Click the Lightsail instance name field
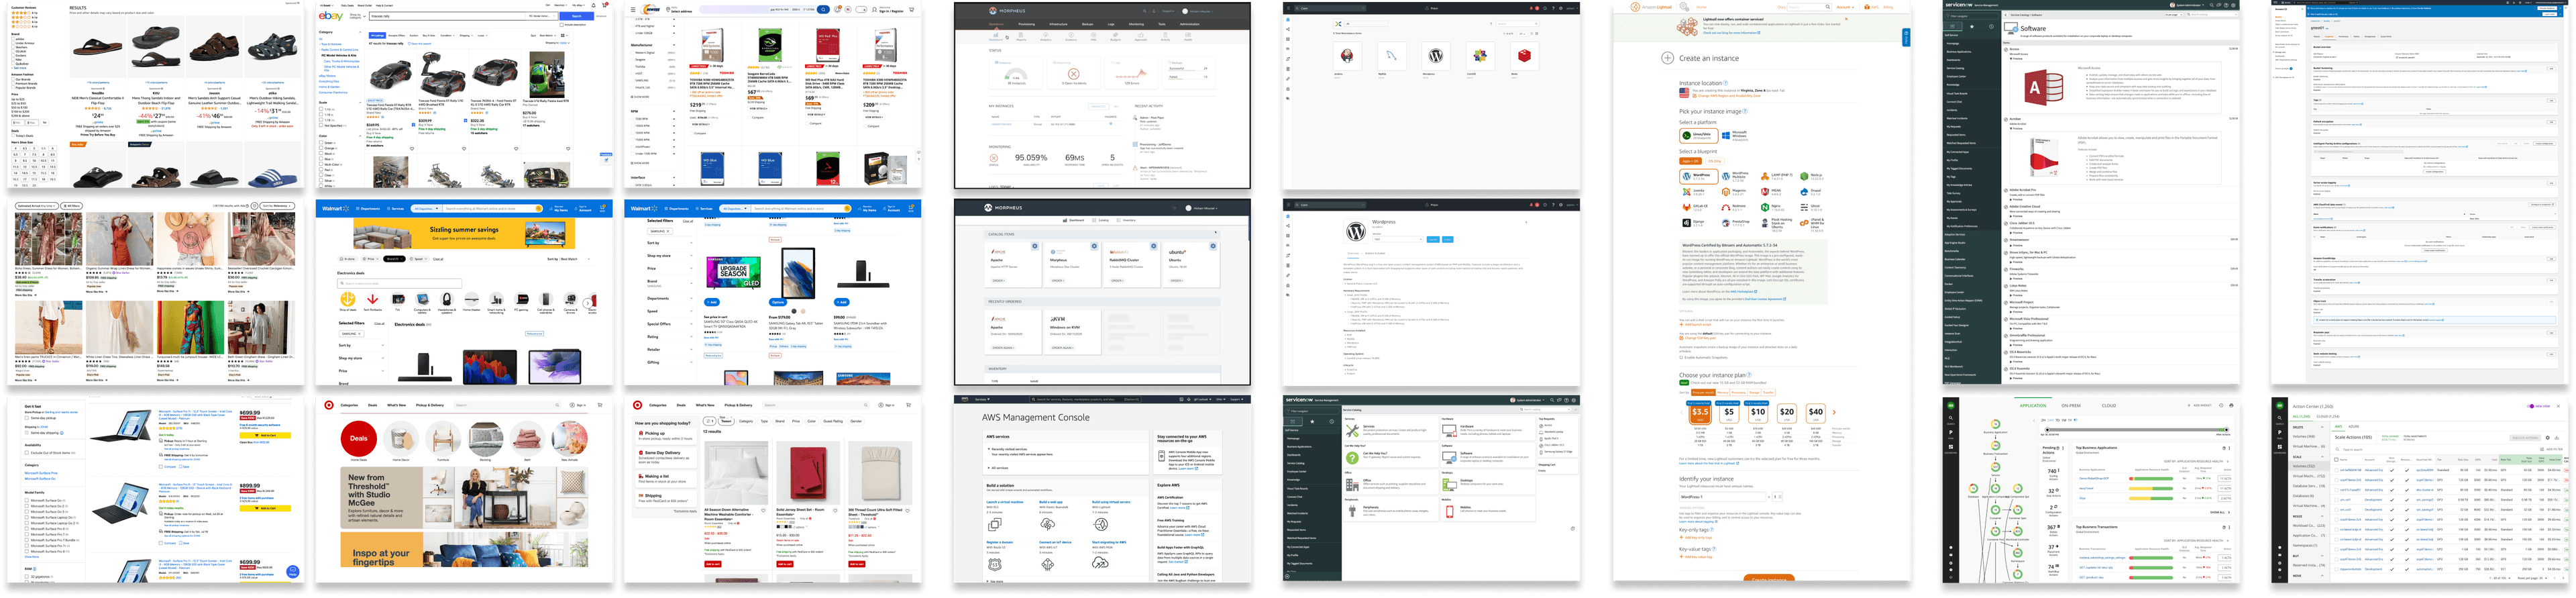2576x598 pixels. tap(1723, 497)
